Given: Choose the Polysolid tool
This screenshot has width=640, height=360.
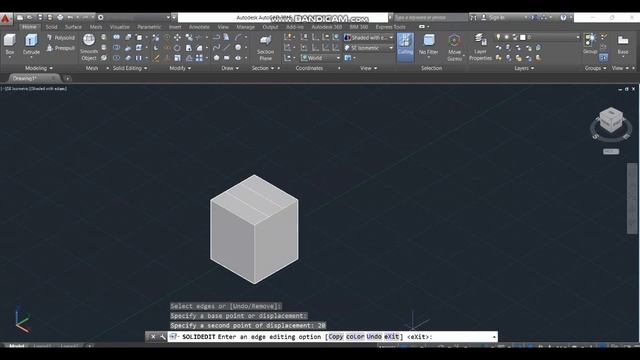Looking at the screenshot, I should [61, 38].
